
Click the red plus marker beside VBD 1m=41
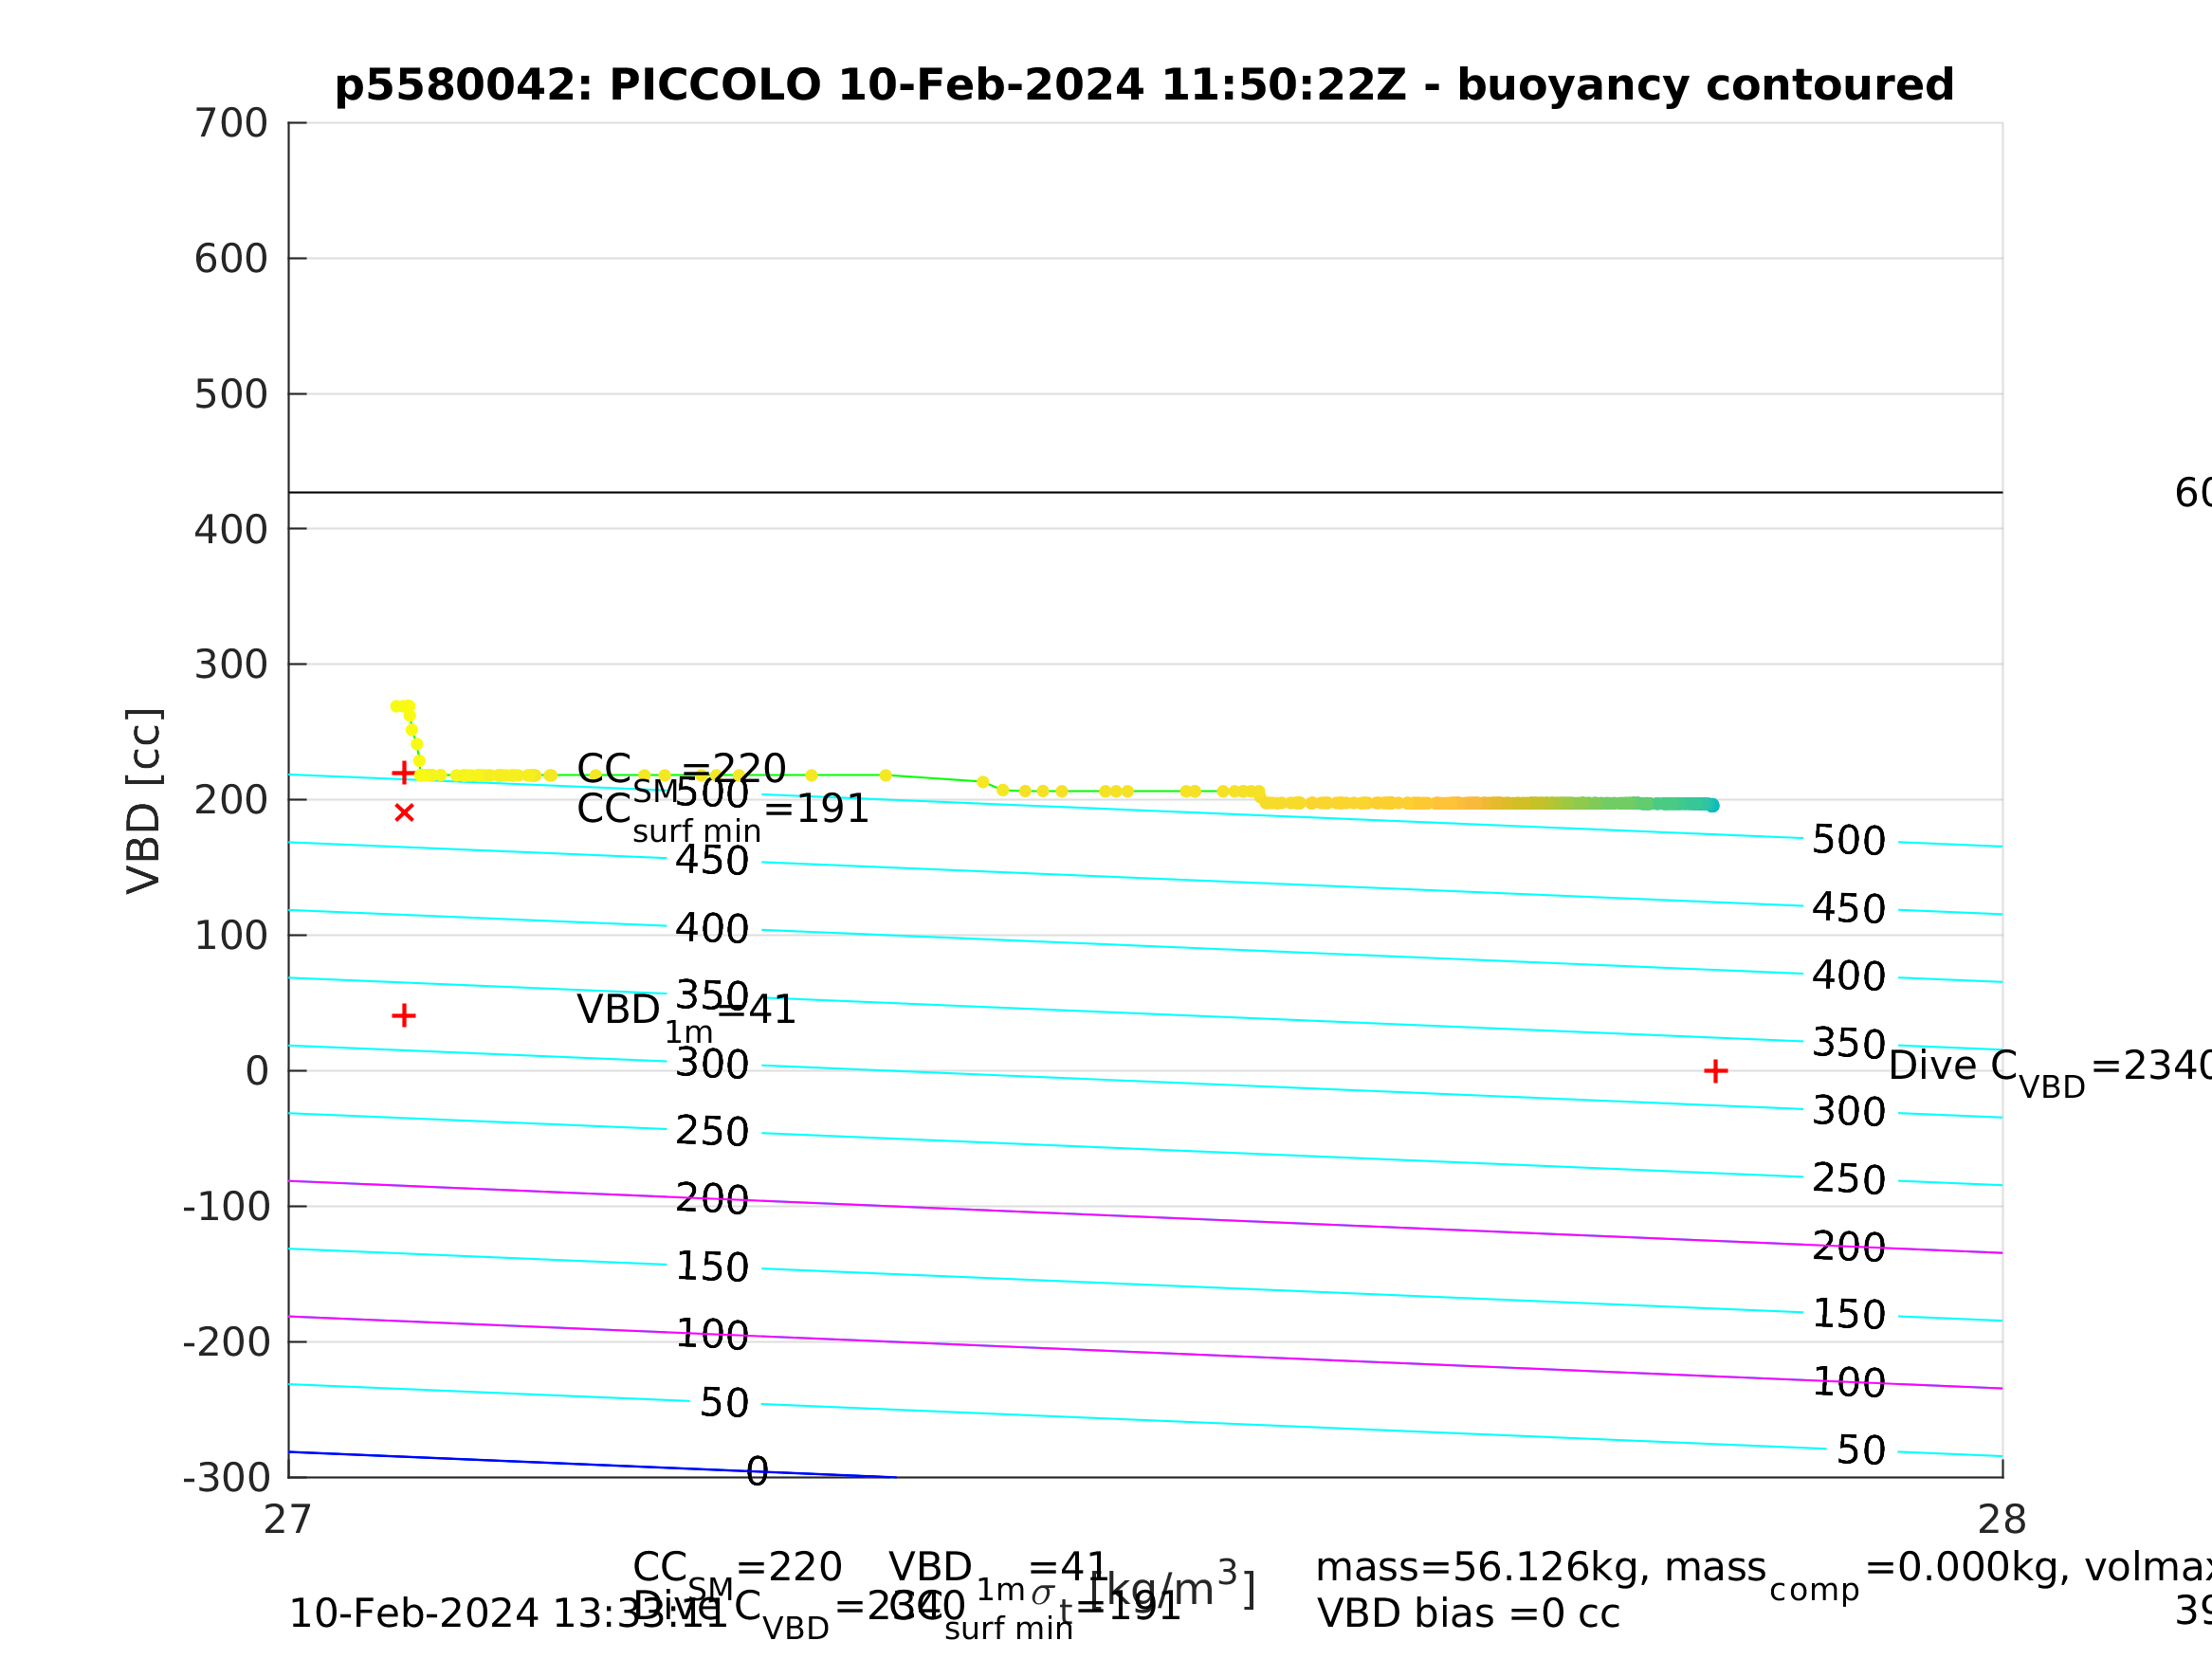(x=403, y=1016)
